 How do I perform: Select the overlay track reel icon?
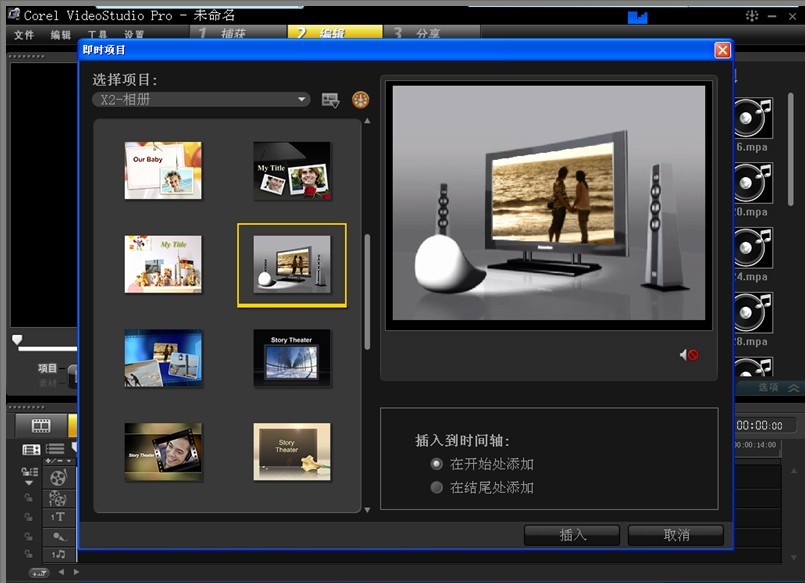(59, 498)
